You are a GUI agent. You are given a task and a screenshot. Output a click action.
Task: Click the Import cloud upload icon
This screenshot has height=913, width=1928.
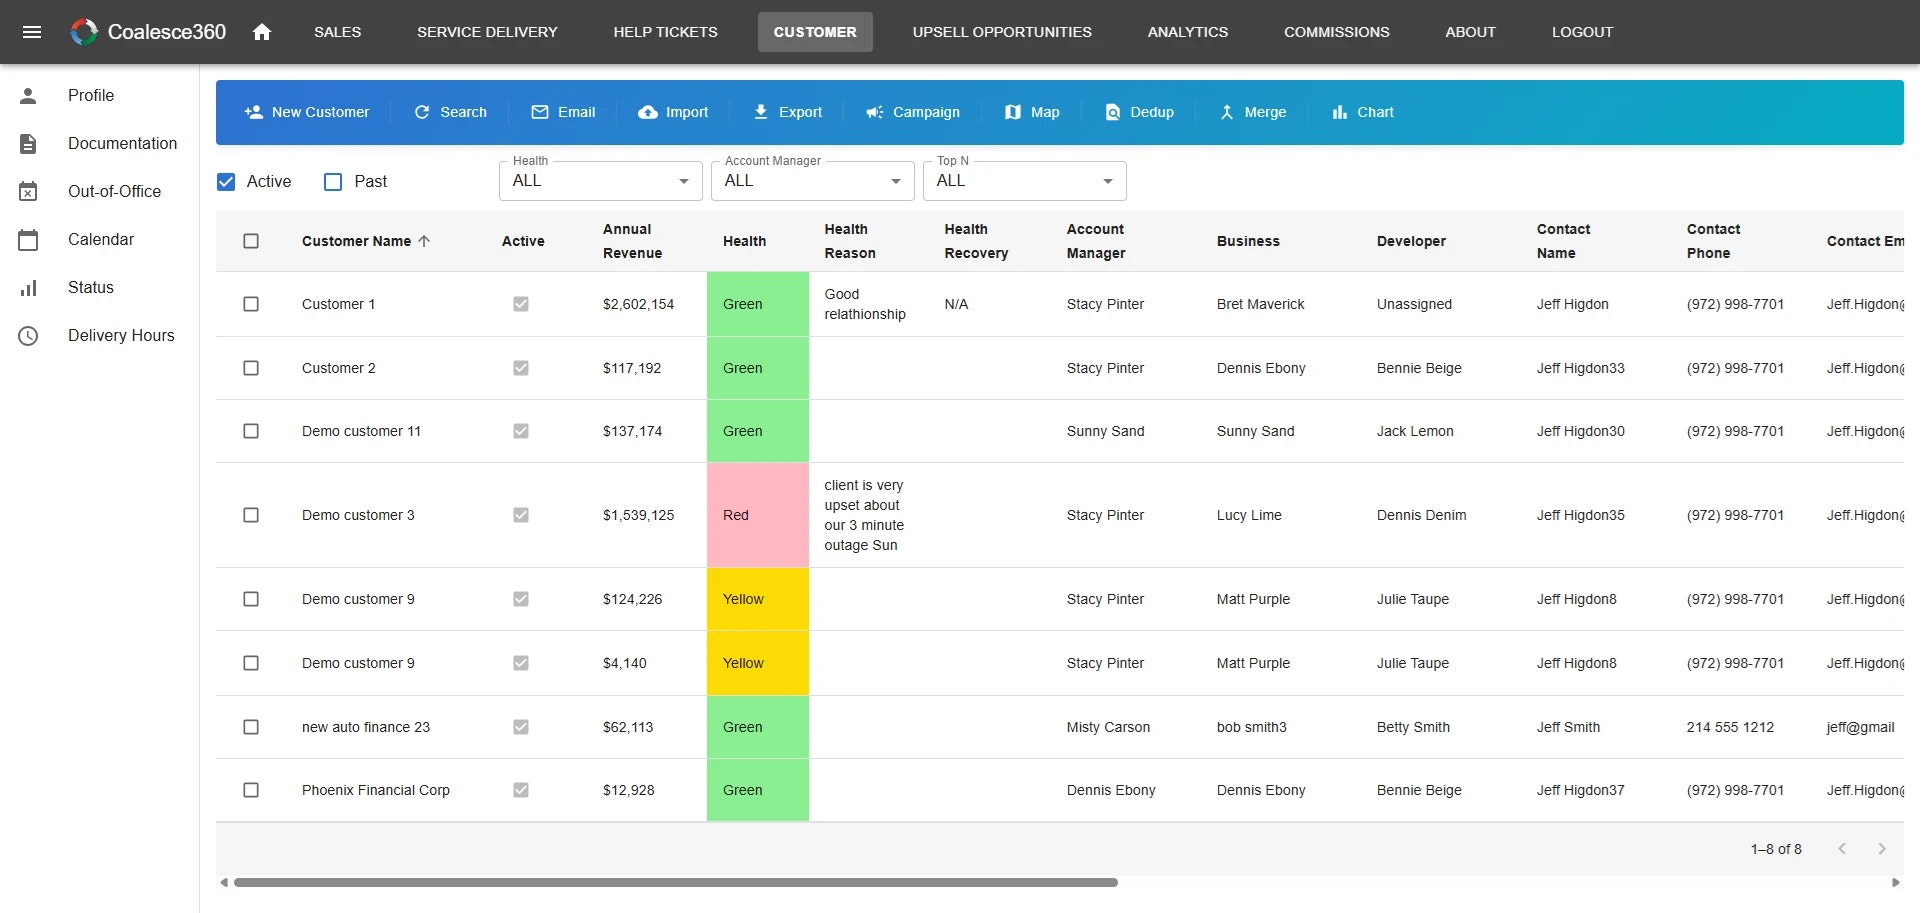[648, 112]
